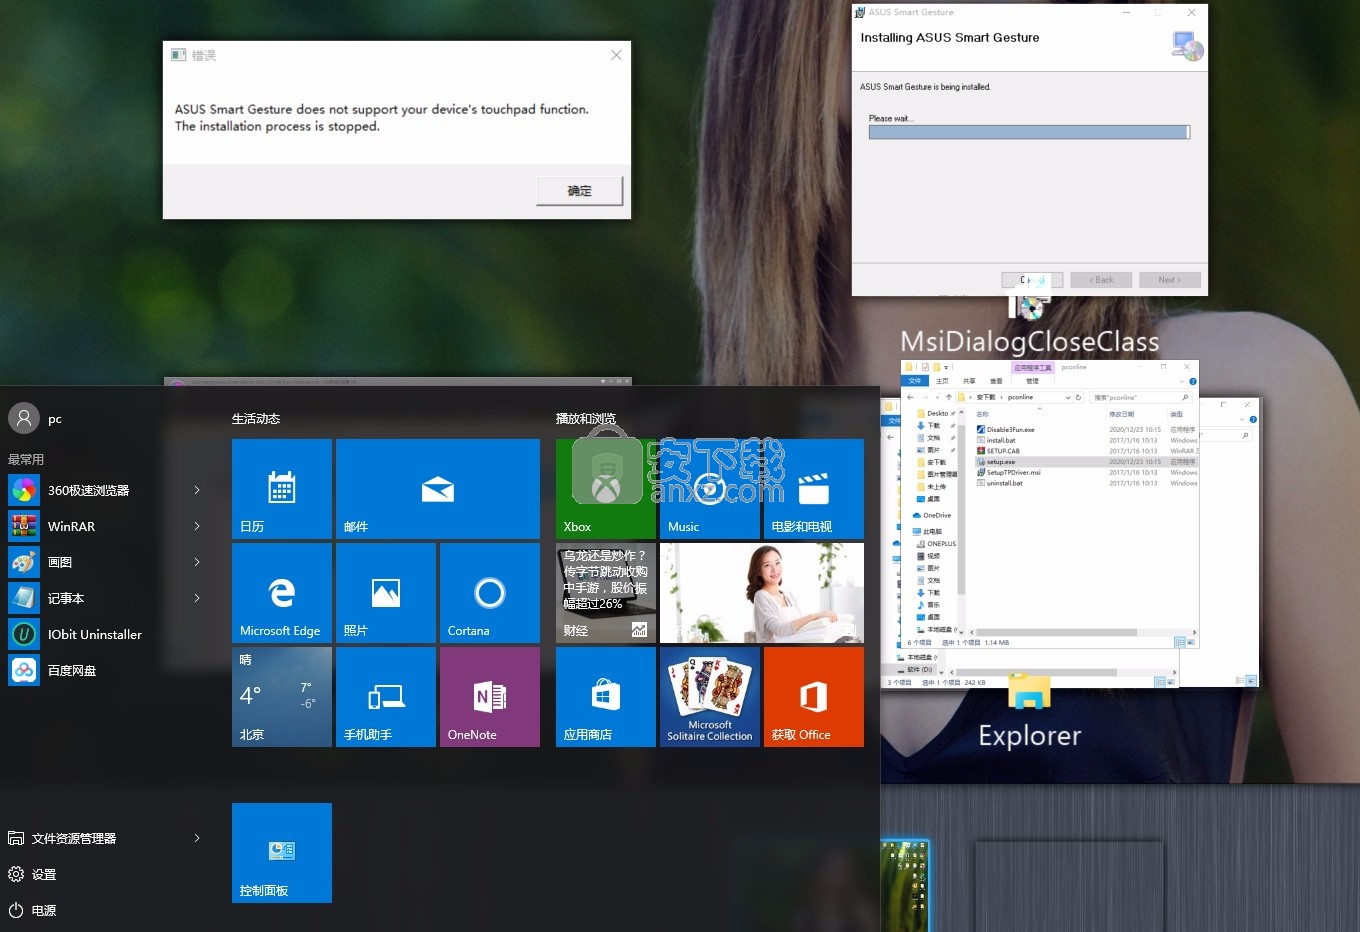Open the 北京 weather tile
The height and width of the screenshot is (932, 1360).
tap(282, 697)
